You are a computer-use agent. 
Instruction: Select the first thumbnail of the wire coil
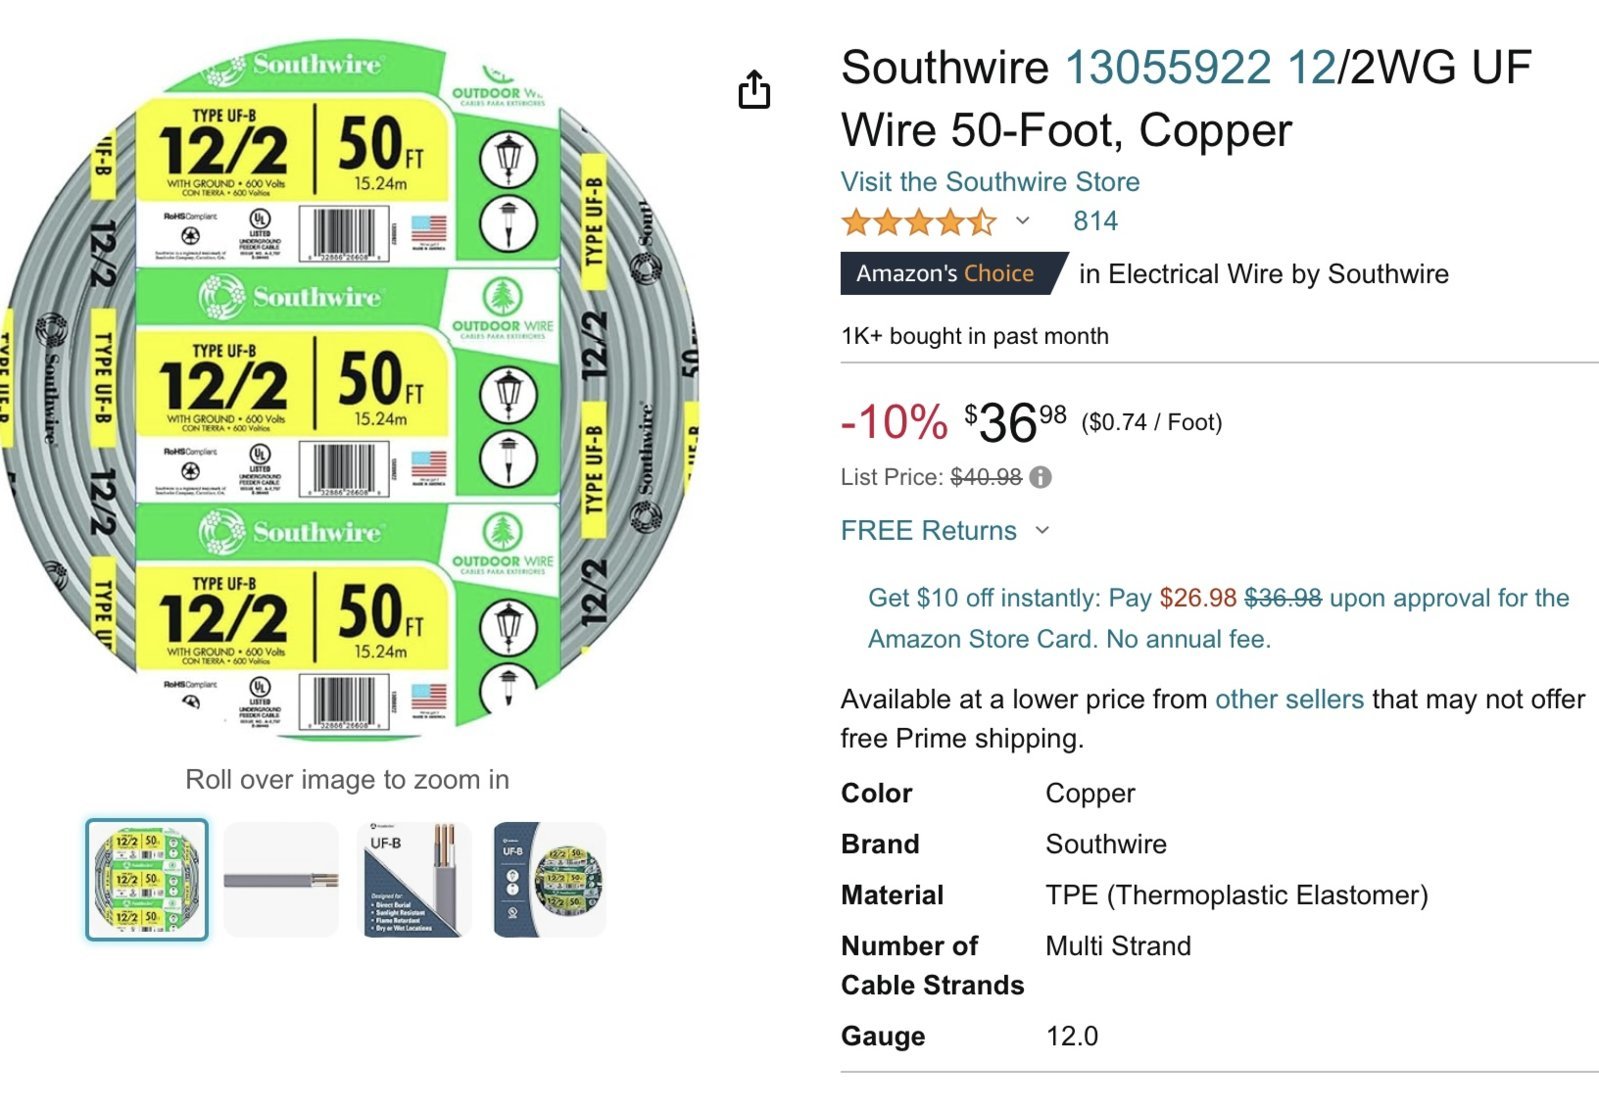coord(147,880)
